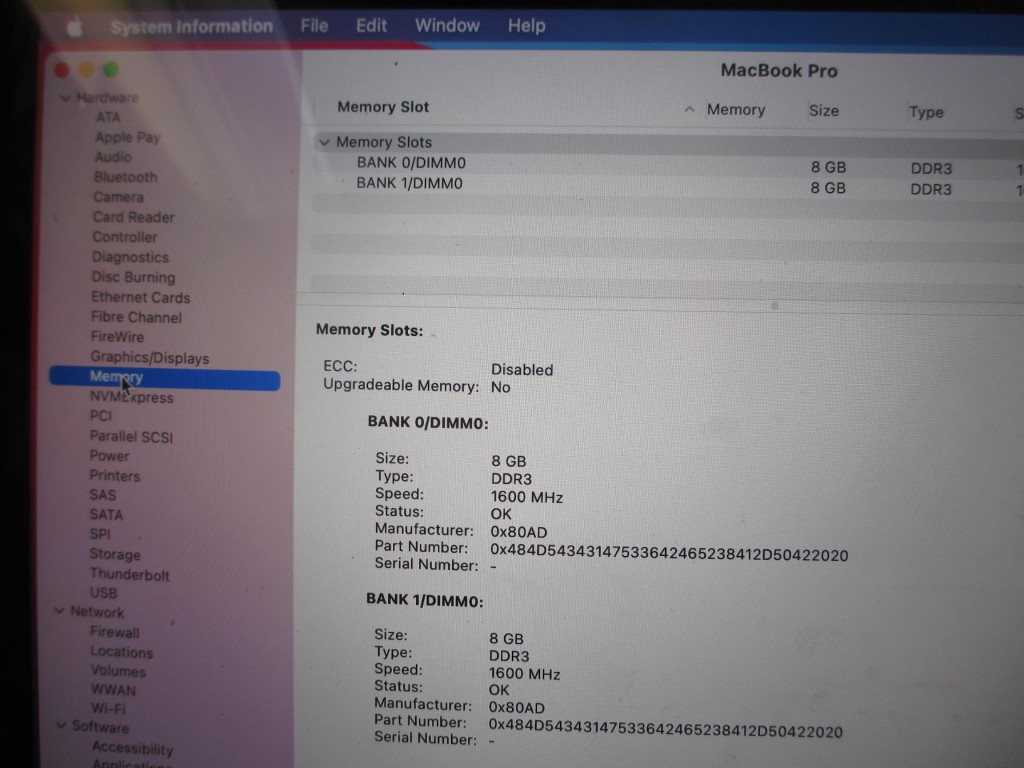1024x768 pixels.
Task: Select Card Reader in the sidebar
Action: pos(133,217)
